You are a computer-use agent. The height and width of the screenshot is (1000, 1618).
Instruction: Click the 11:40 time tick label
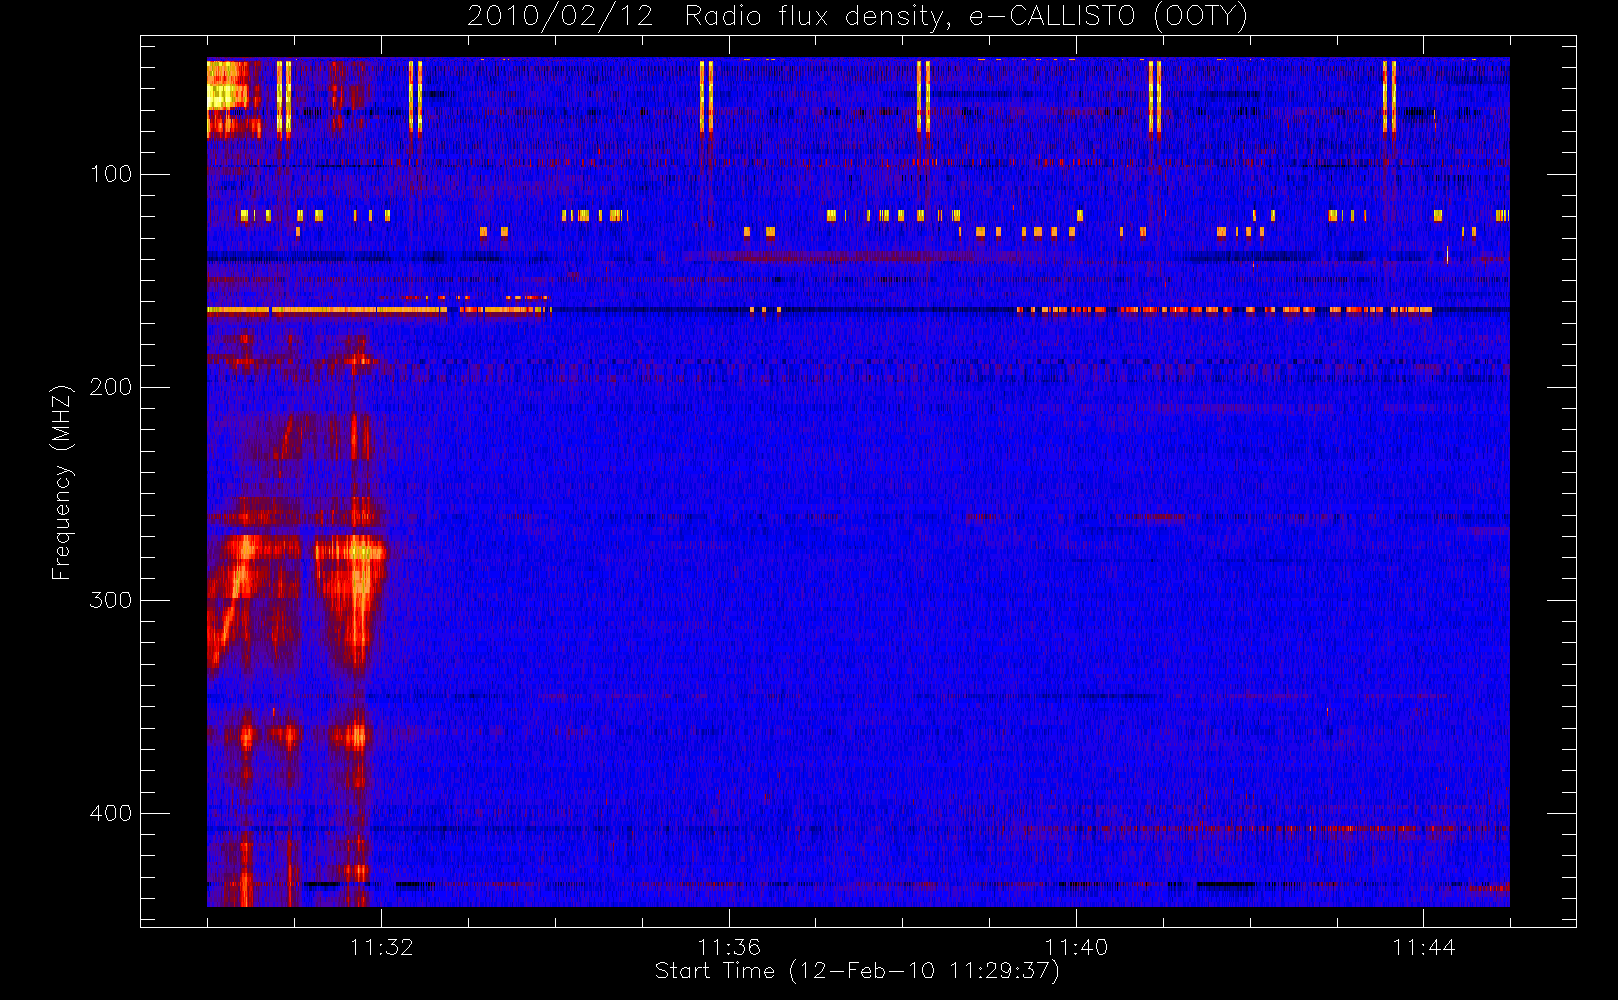tap(1076, 947)
